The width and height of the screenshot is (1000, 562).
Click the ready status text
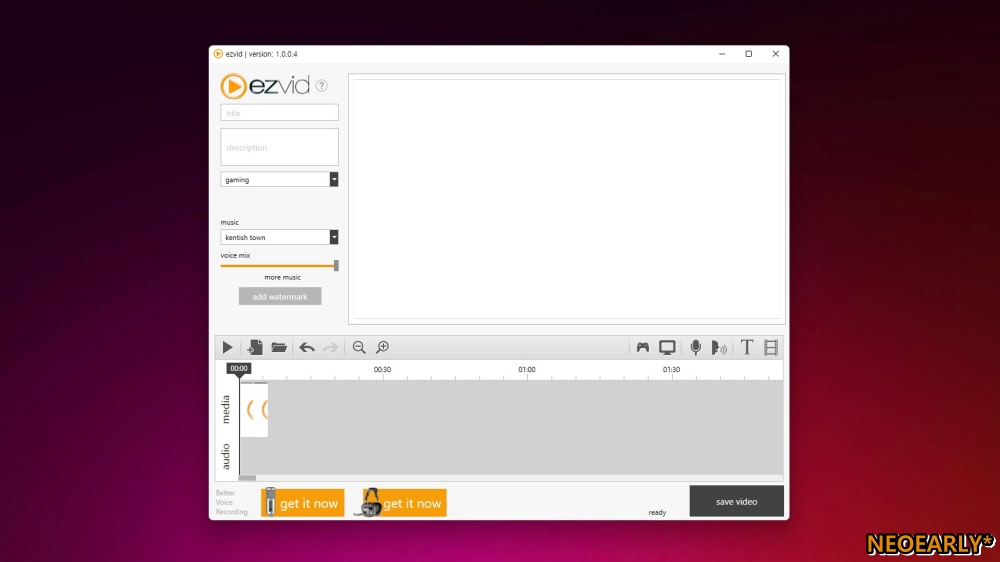pyautogui.click(x=657, y=512)
